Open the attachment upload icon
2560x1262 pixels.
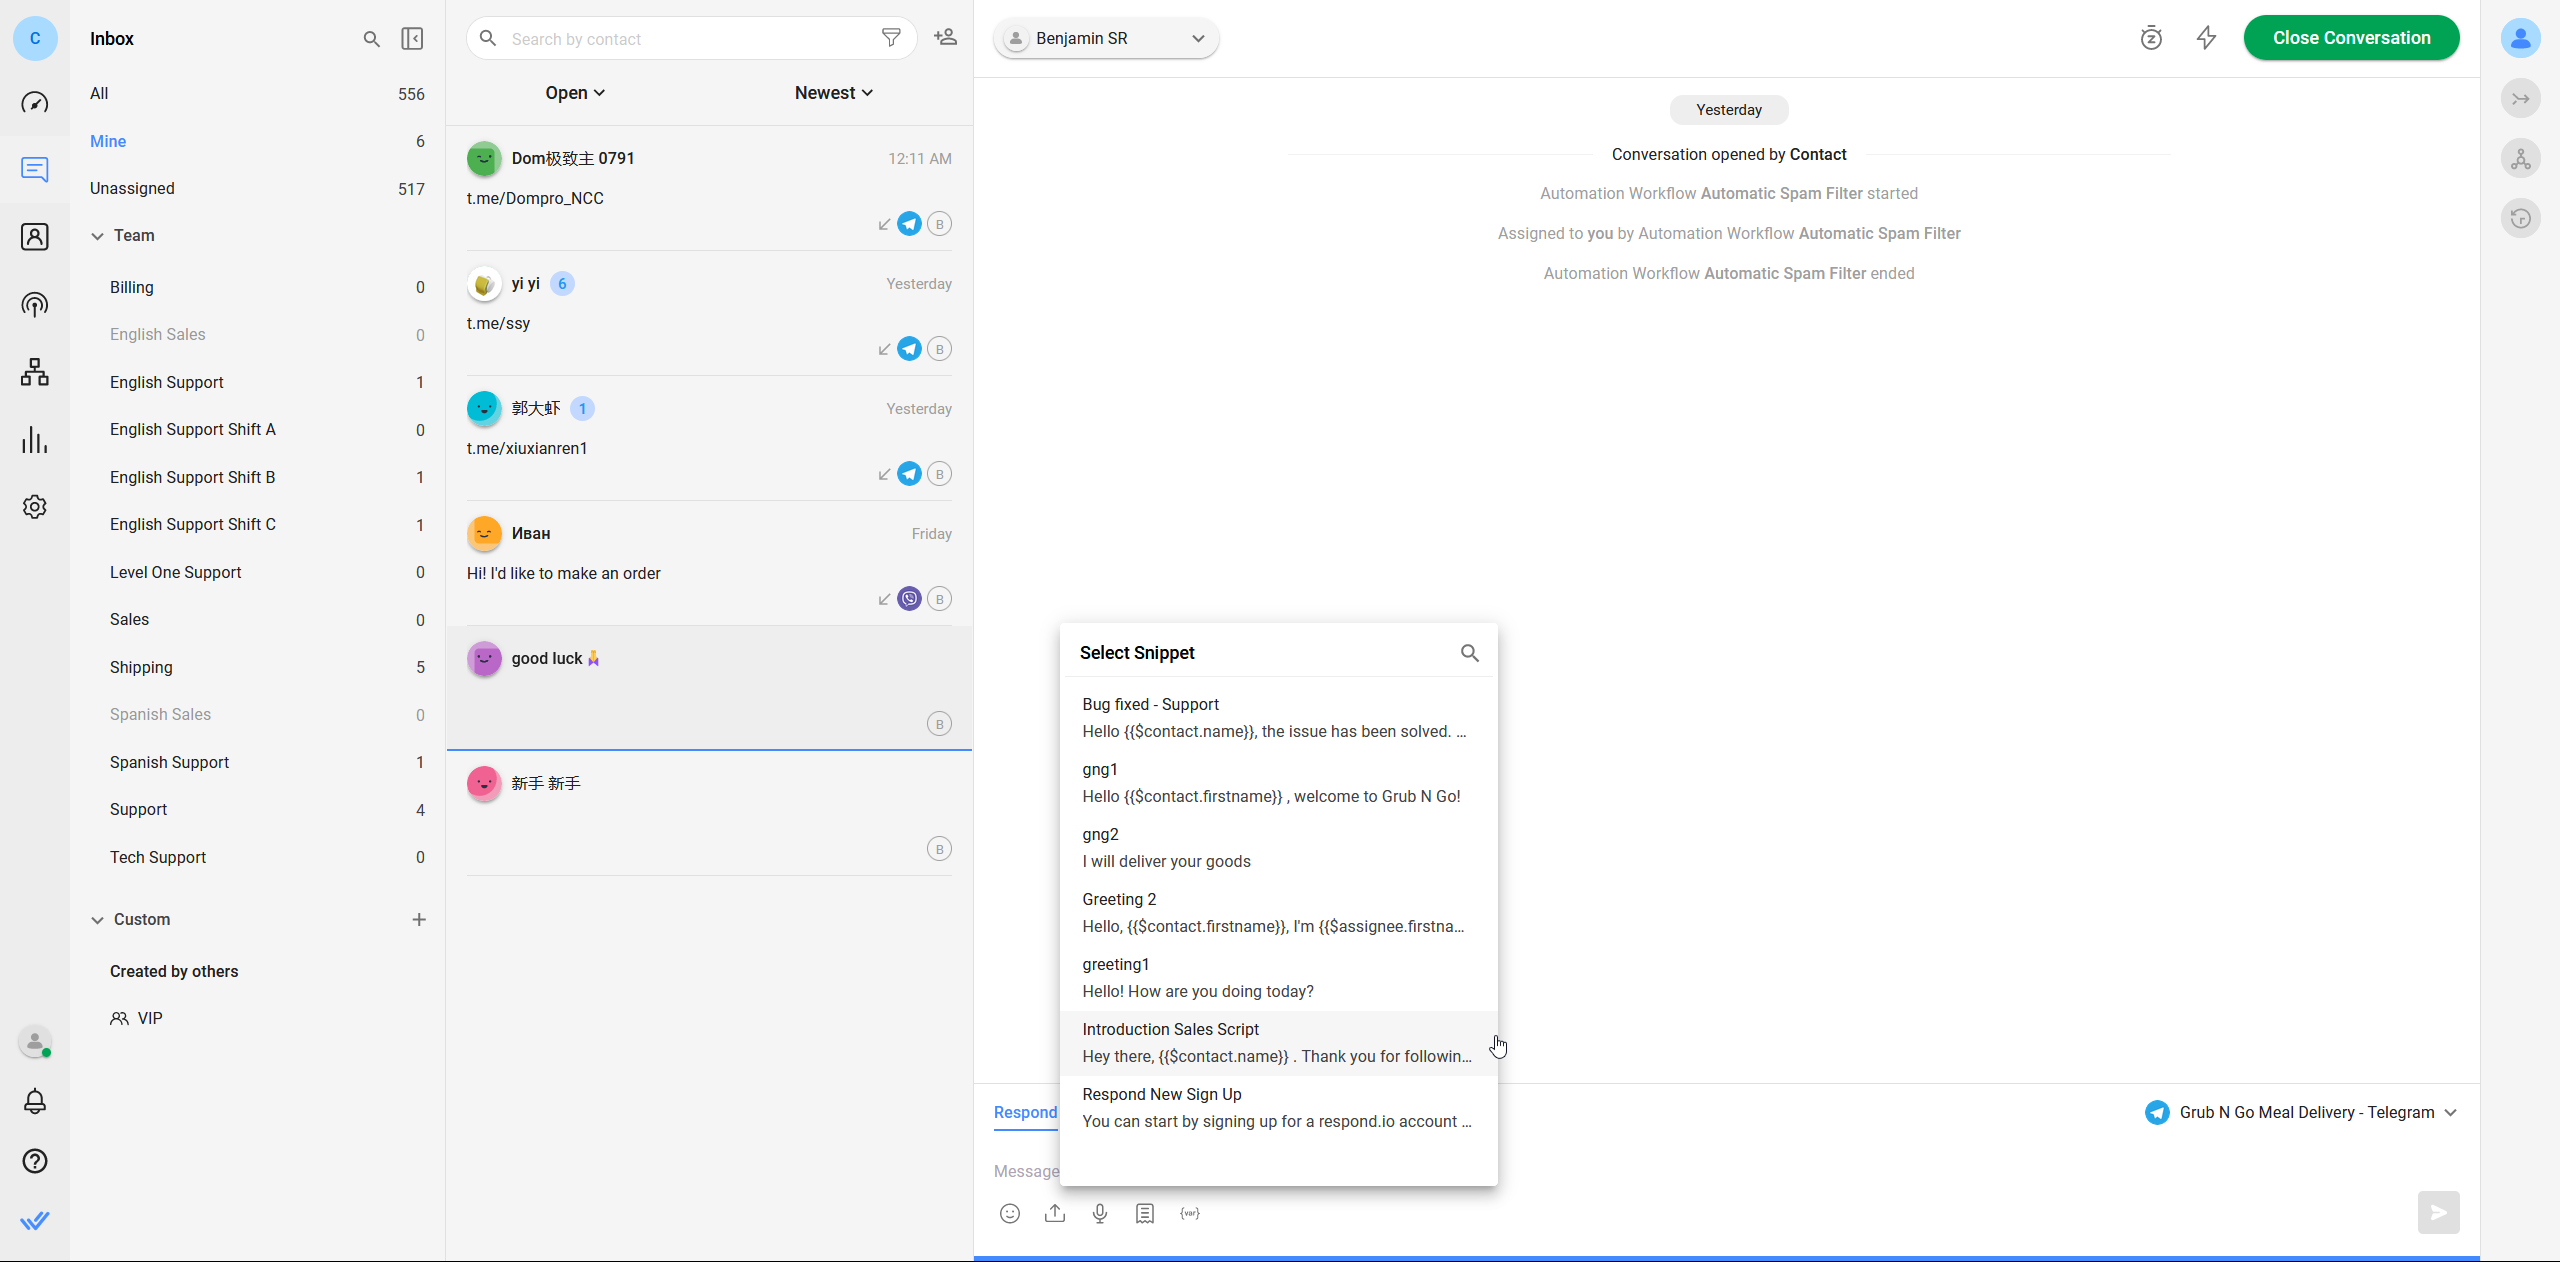tap(1055, 1213)
